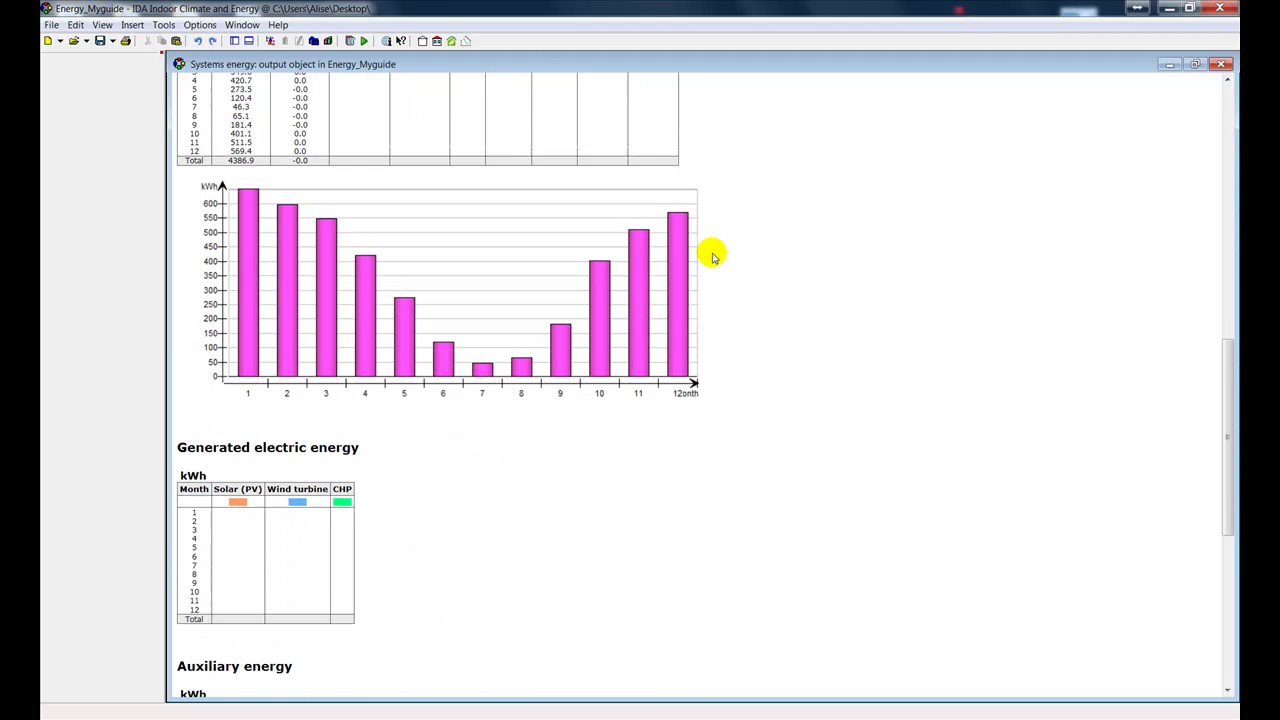Open the Insert menu
The width and height of the screenshot is (1280, 720).
pyautogui.click(x=132, y=25)
